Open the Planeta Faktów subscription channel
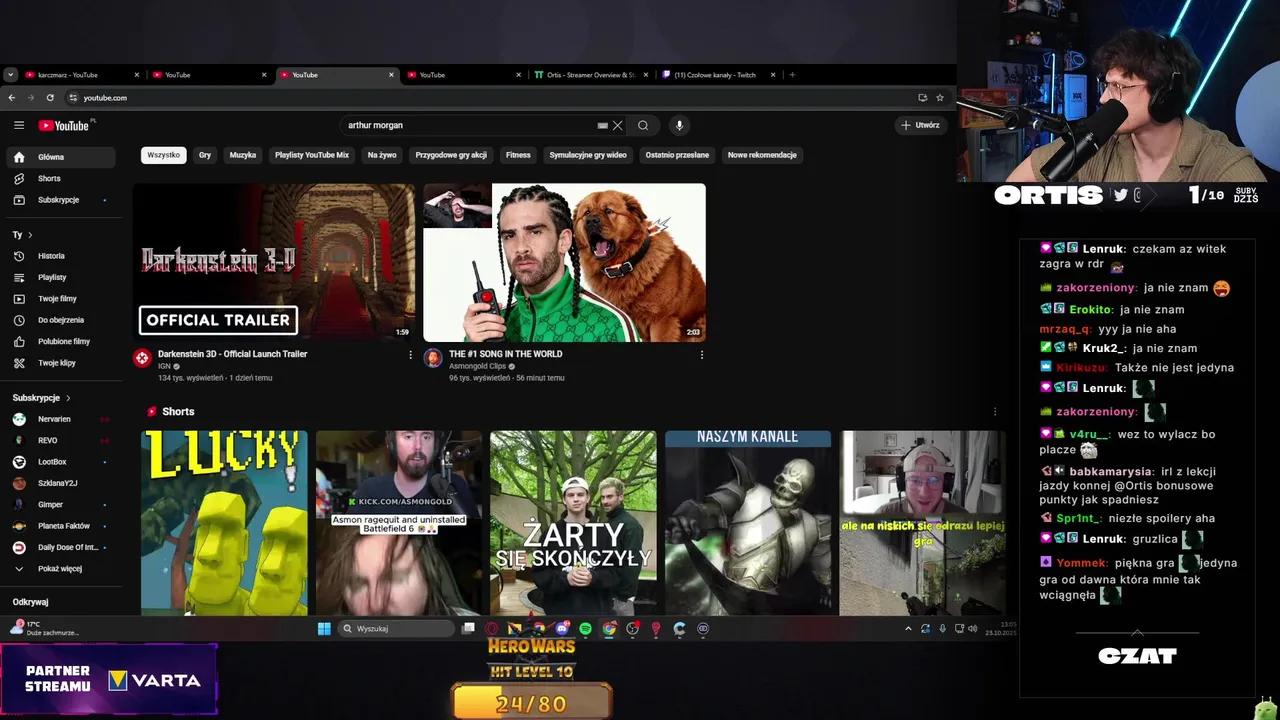Image resolution: width=1280 pixels, height=720 pixels. click(x=60, y=526)
